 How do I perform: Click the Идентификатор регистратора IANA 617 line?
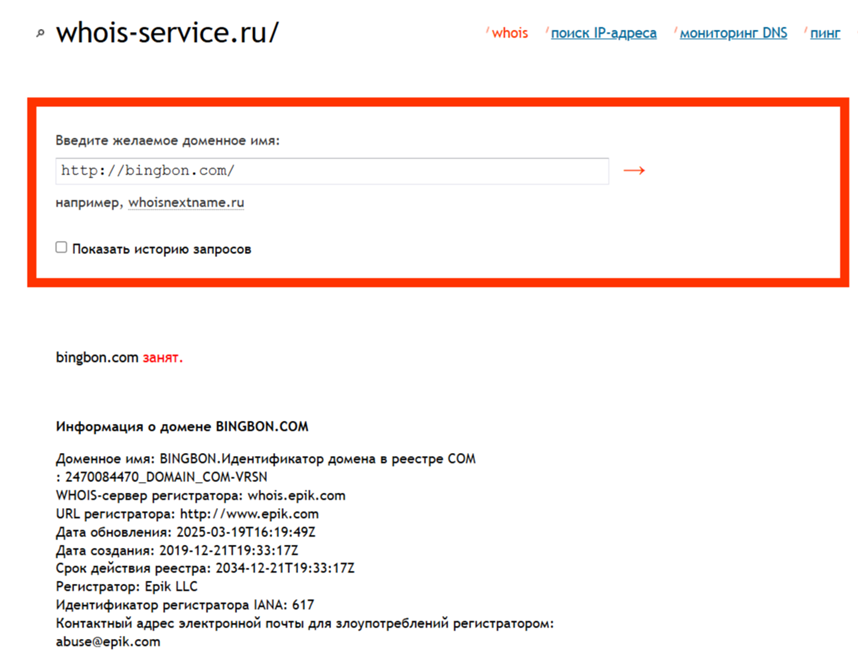tap(185, 605)
